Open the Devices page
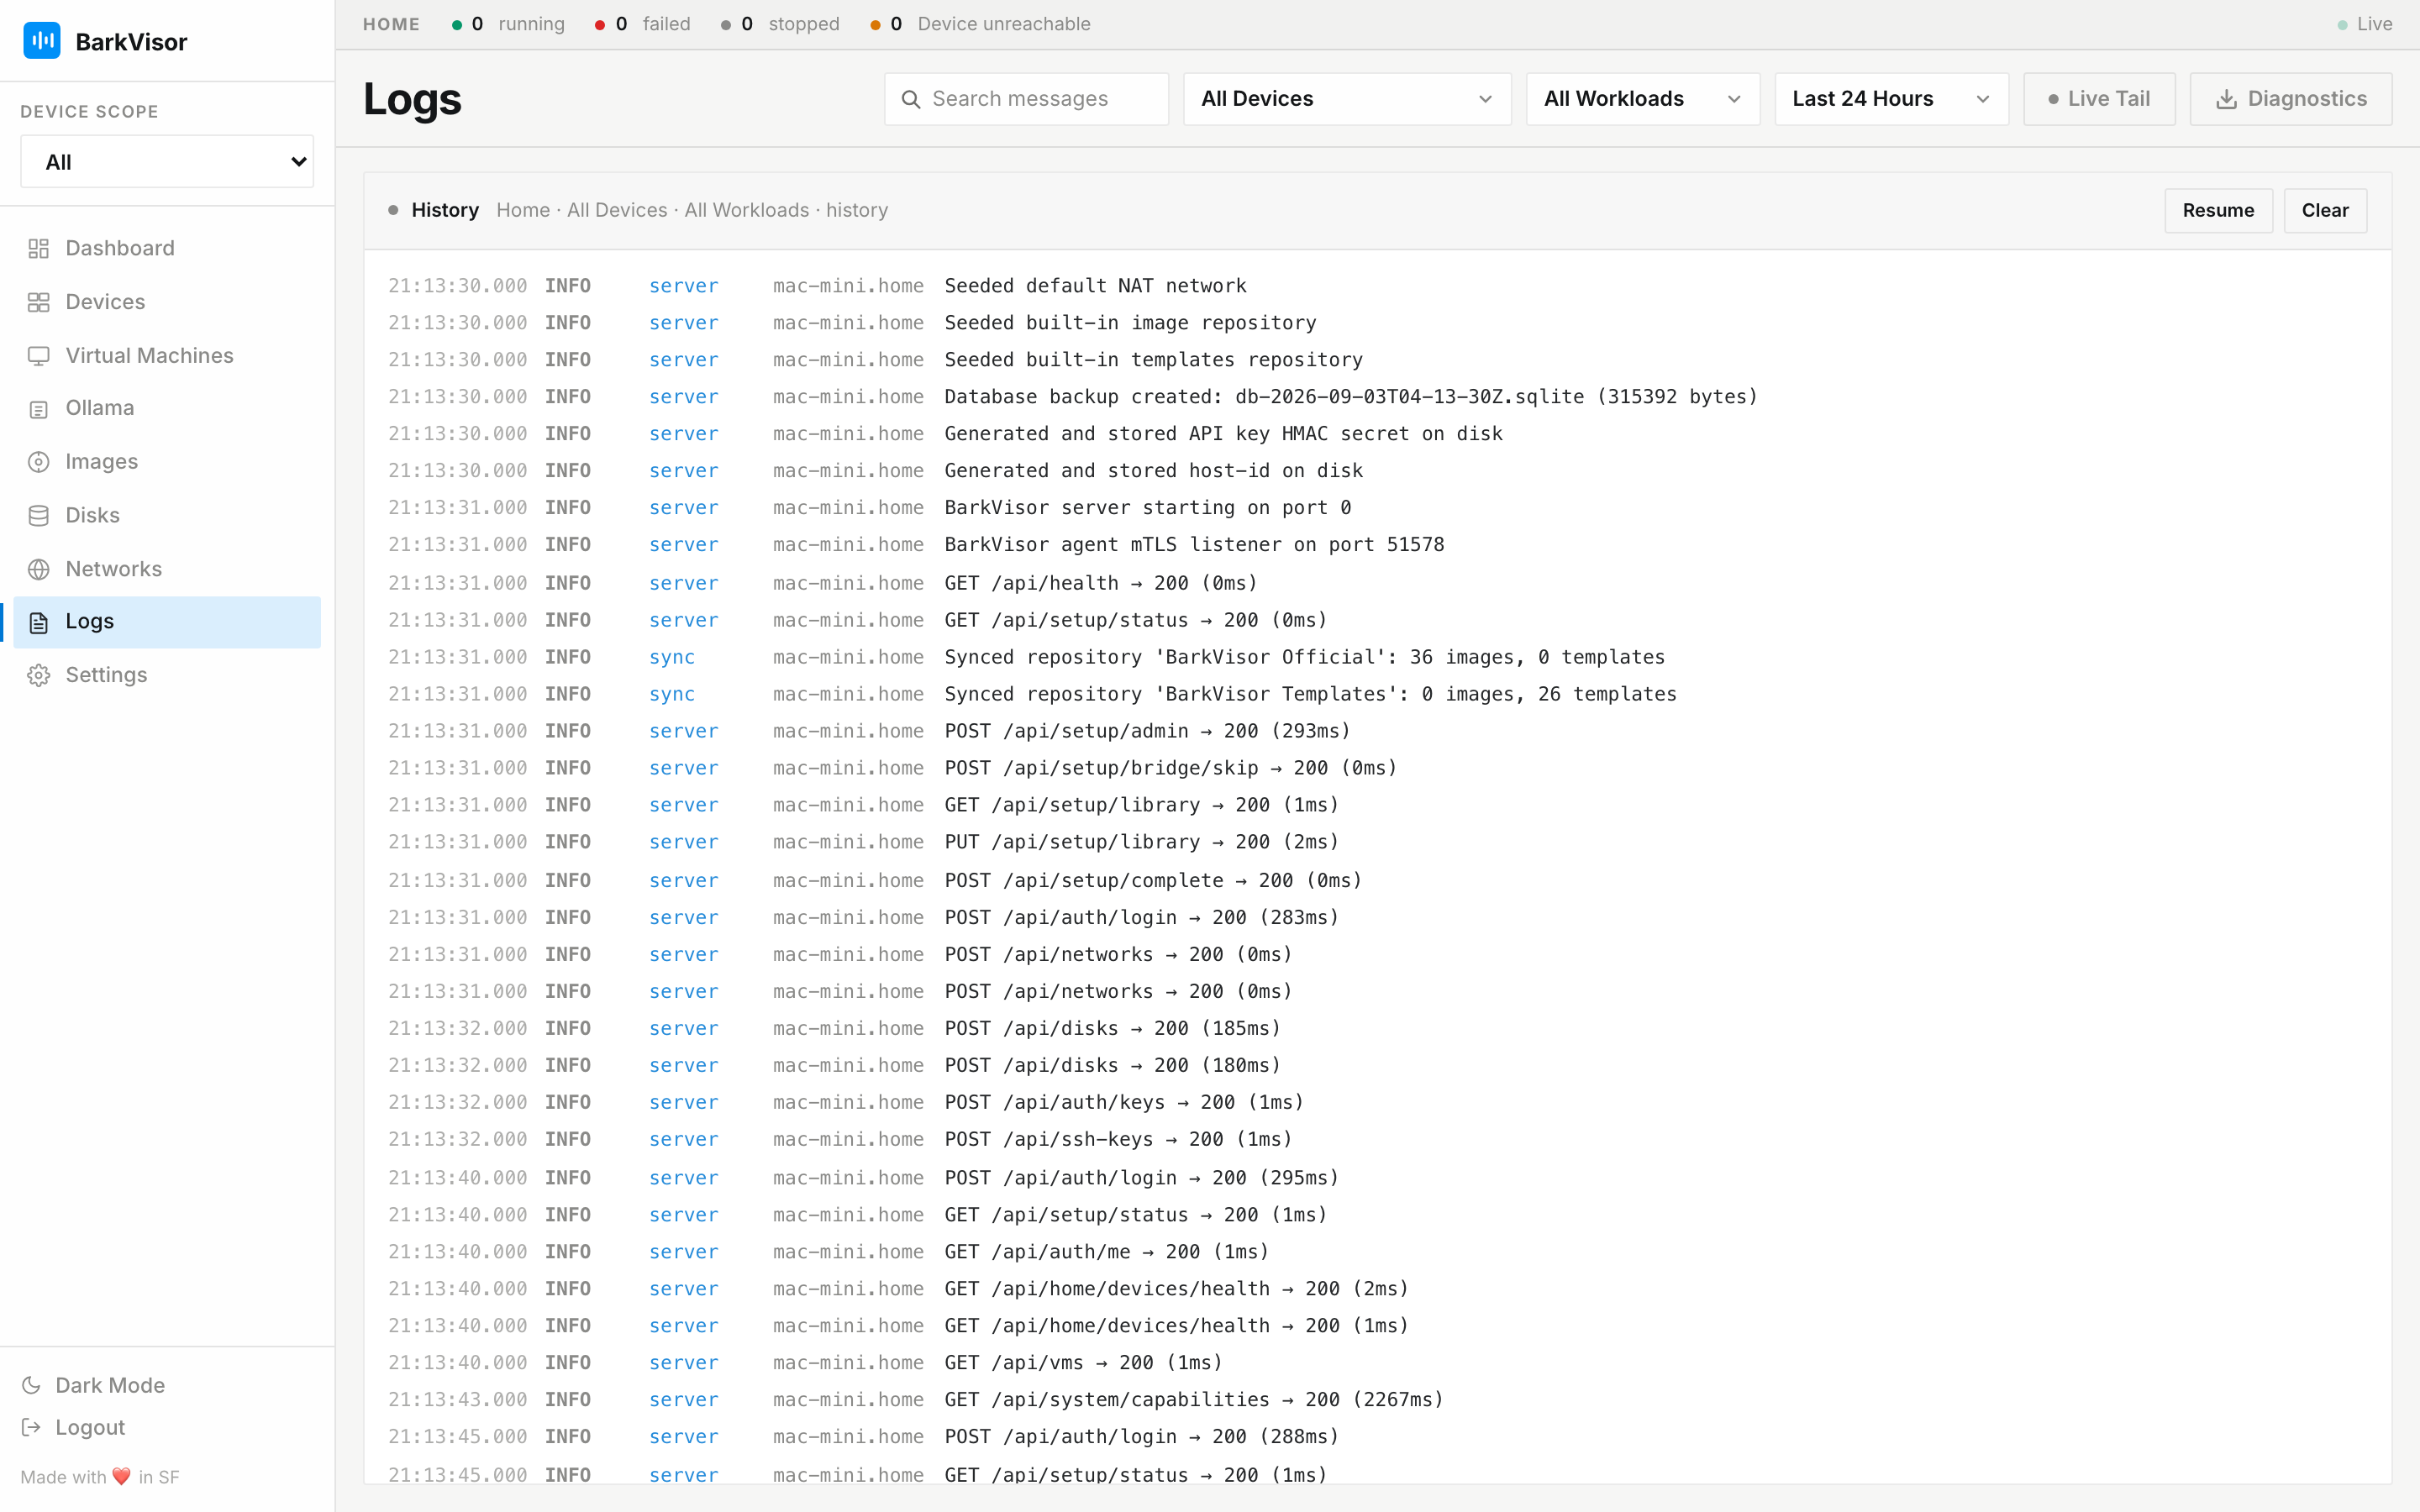This screenshot has height=1512, width=2420. click(x=167, y=302)
